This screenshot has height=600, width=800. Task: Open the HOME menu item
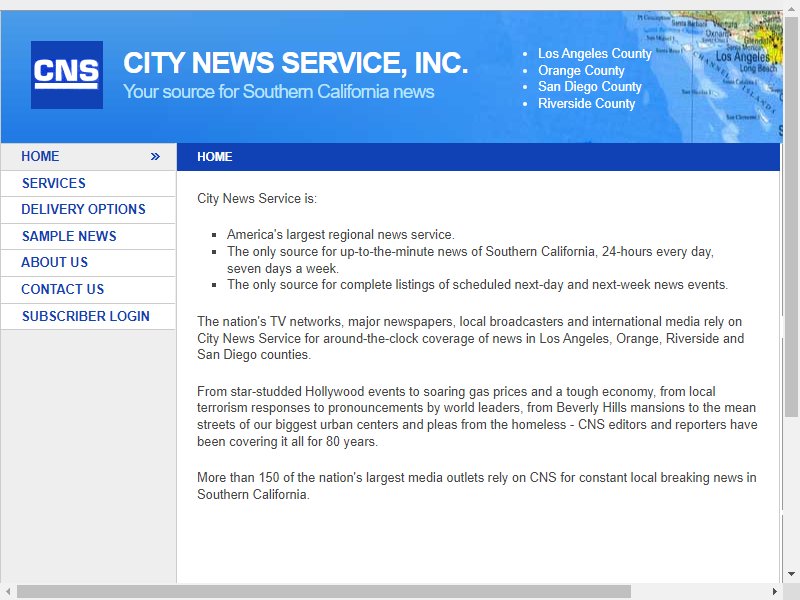pyautogui.click(x=89, y=157)
